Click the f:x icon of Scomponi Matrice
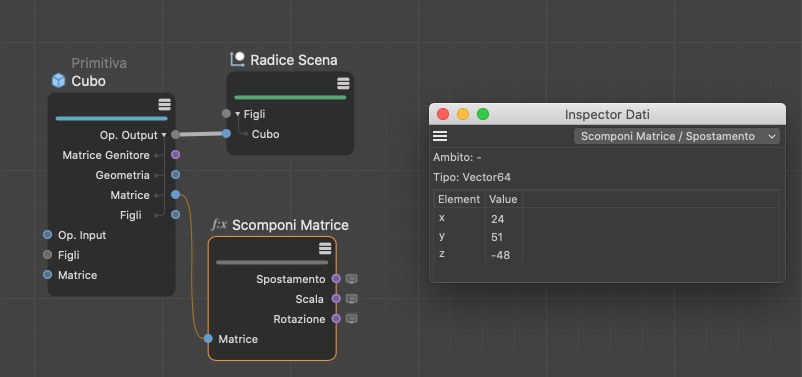This screenshot has height=377, width=802. (x=219, y=225)
